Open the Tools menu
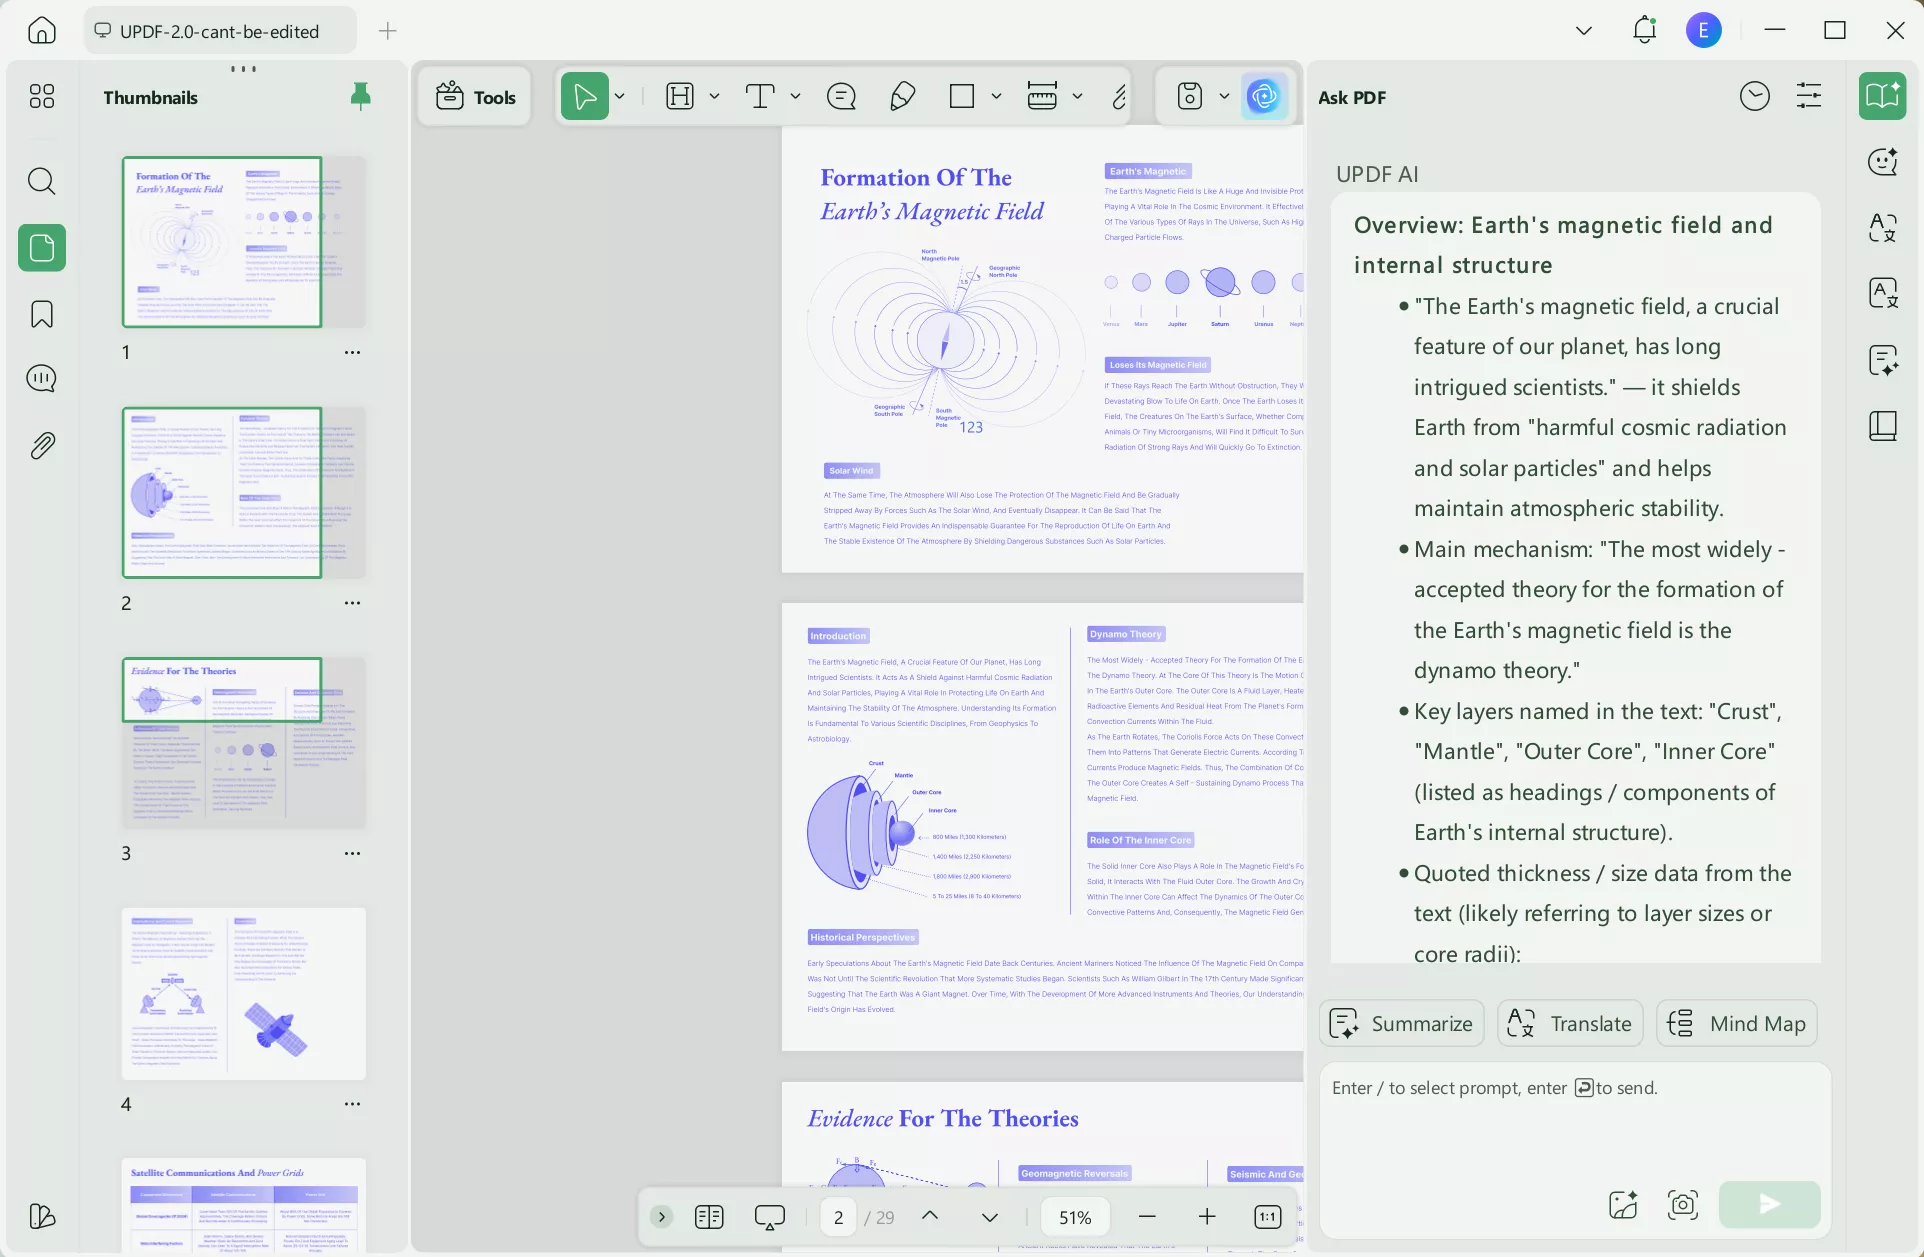Image resolution: width=1924 pixels, height=1257 pixels. (476, 97)
